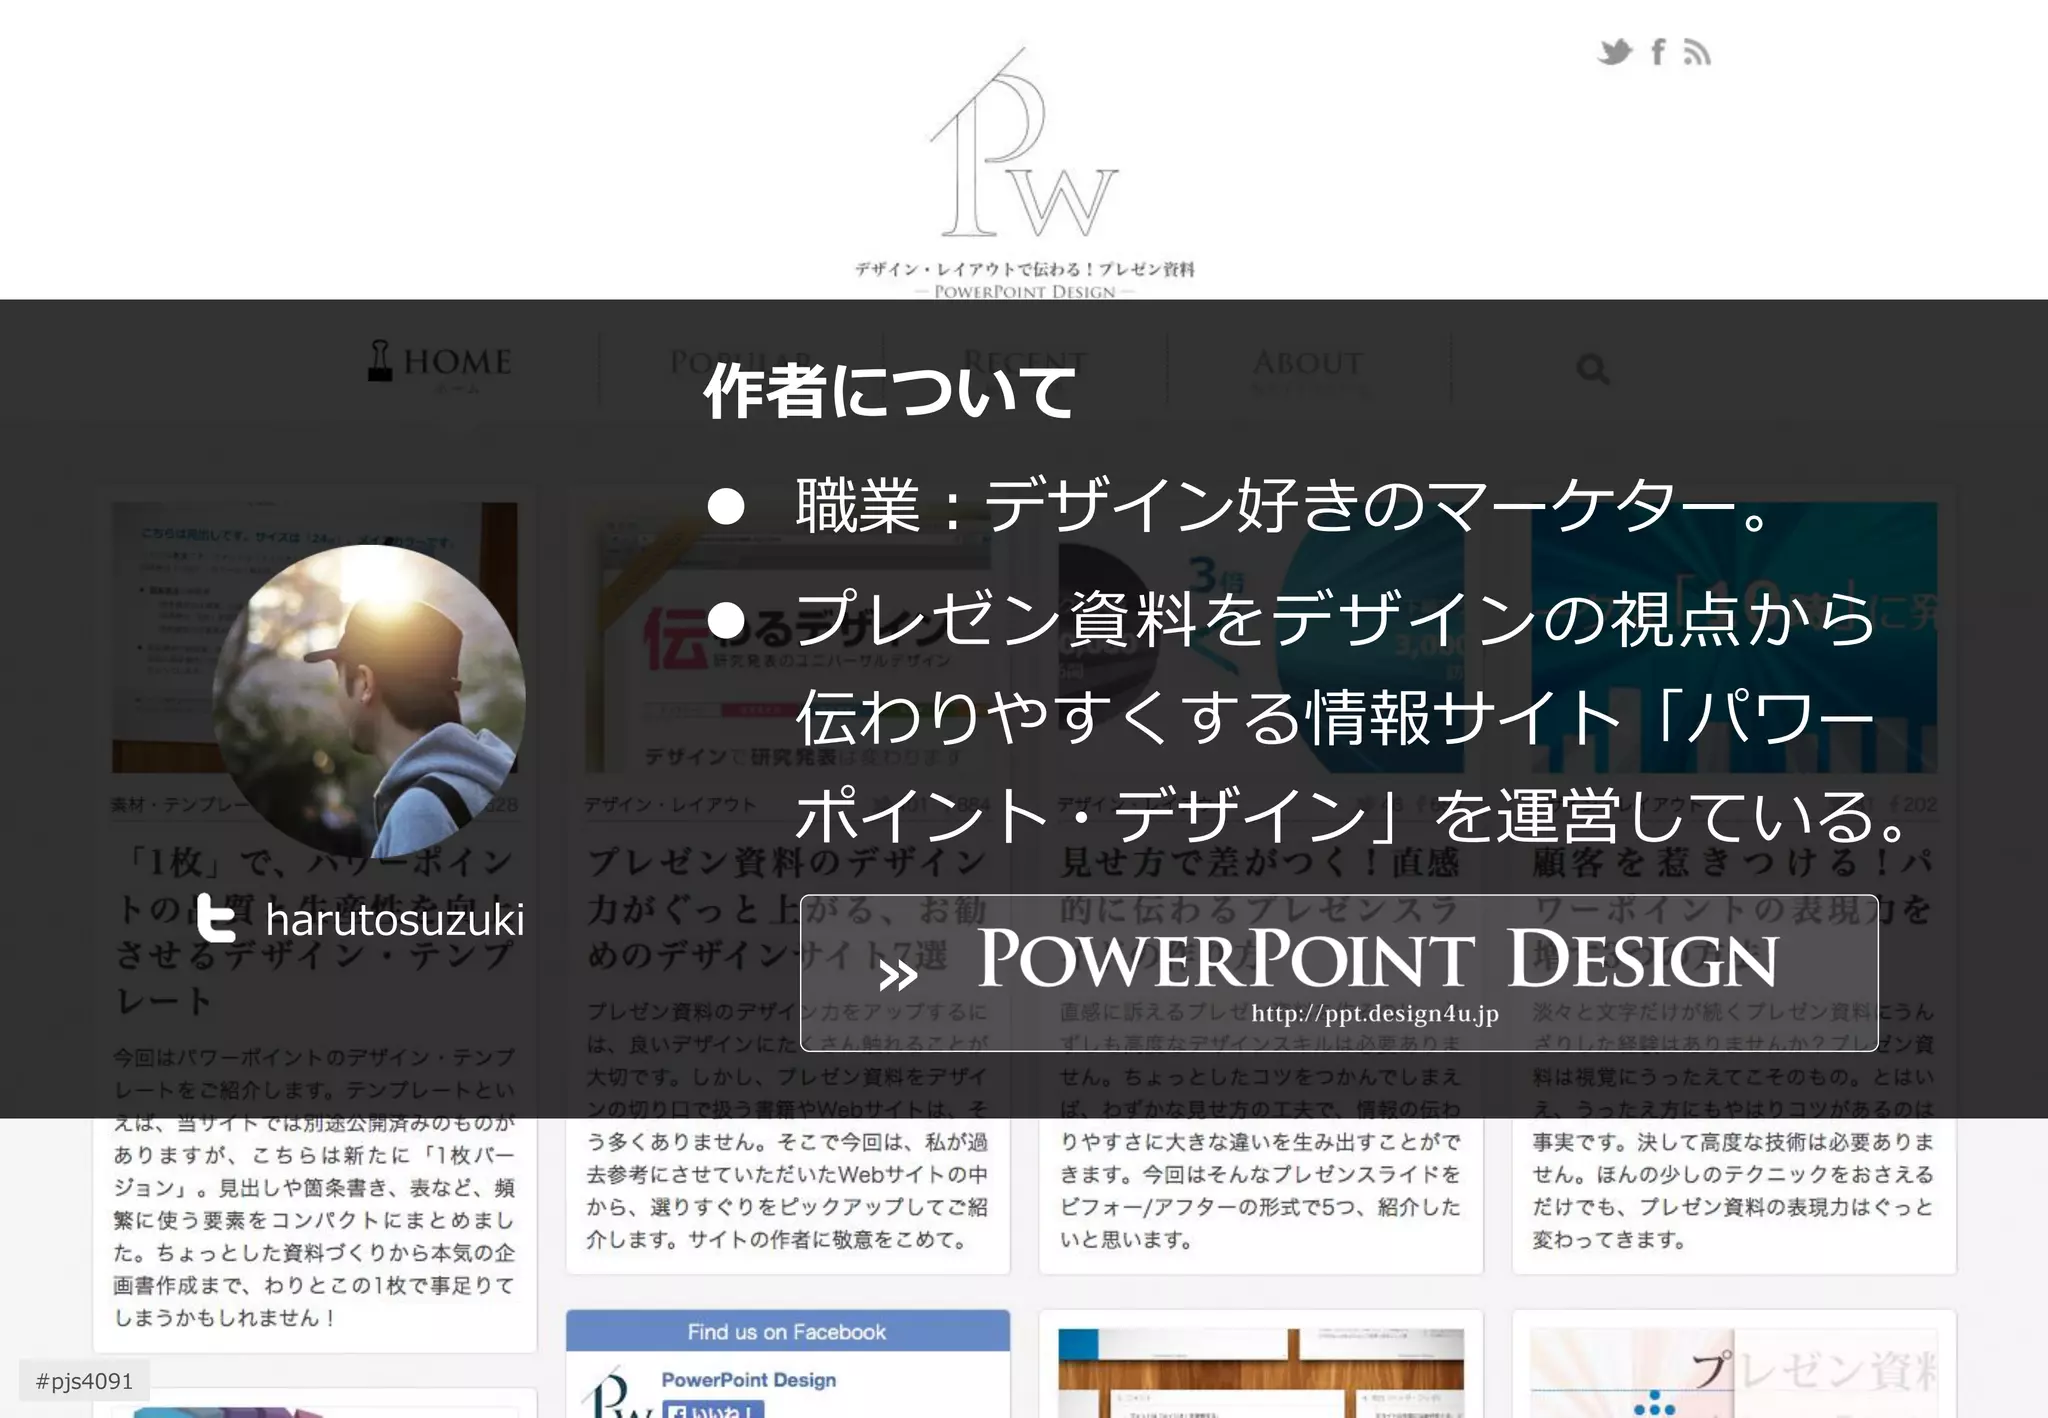
Task: Click the Find us on Facebook header
Action: pos(788,1331)
